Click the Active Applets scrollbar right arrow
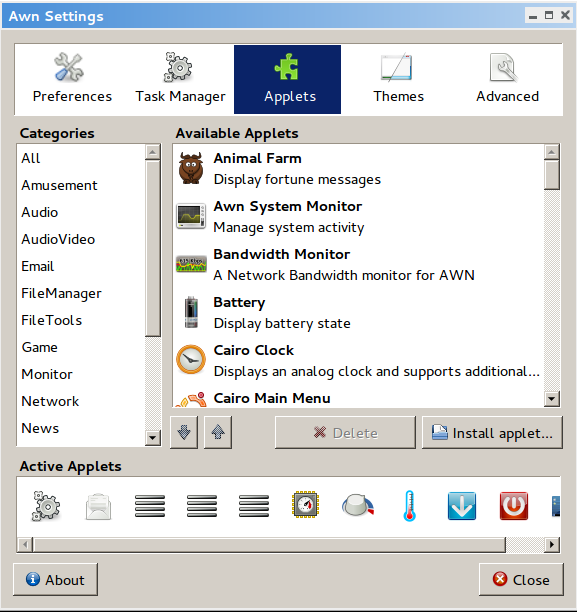Screen dimensions: 577x612 pyautogui.click(x=552, y=544)
